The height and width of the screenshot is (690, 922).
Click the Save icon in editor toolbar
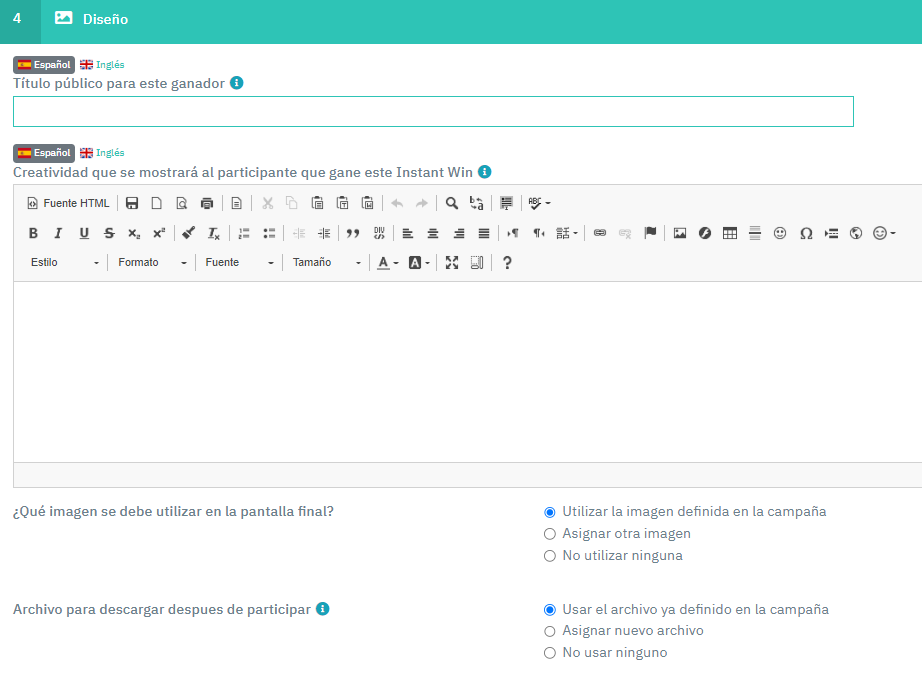(x=132, y=204)
